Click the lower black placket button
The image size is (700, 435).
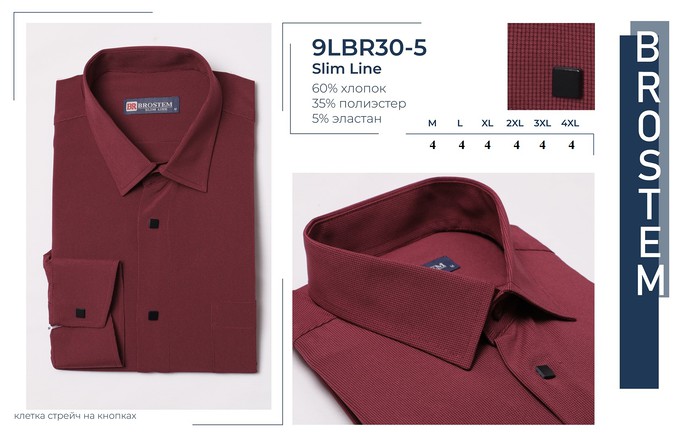153,316
